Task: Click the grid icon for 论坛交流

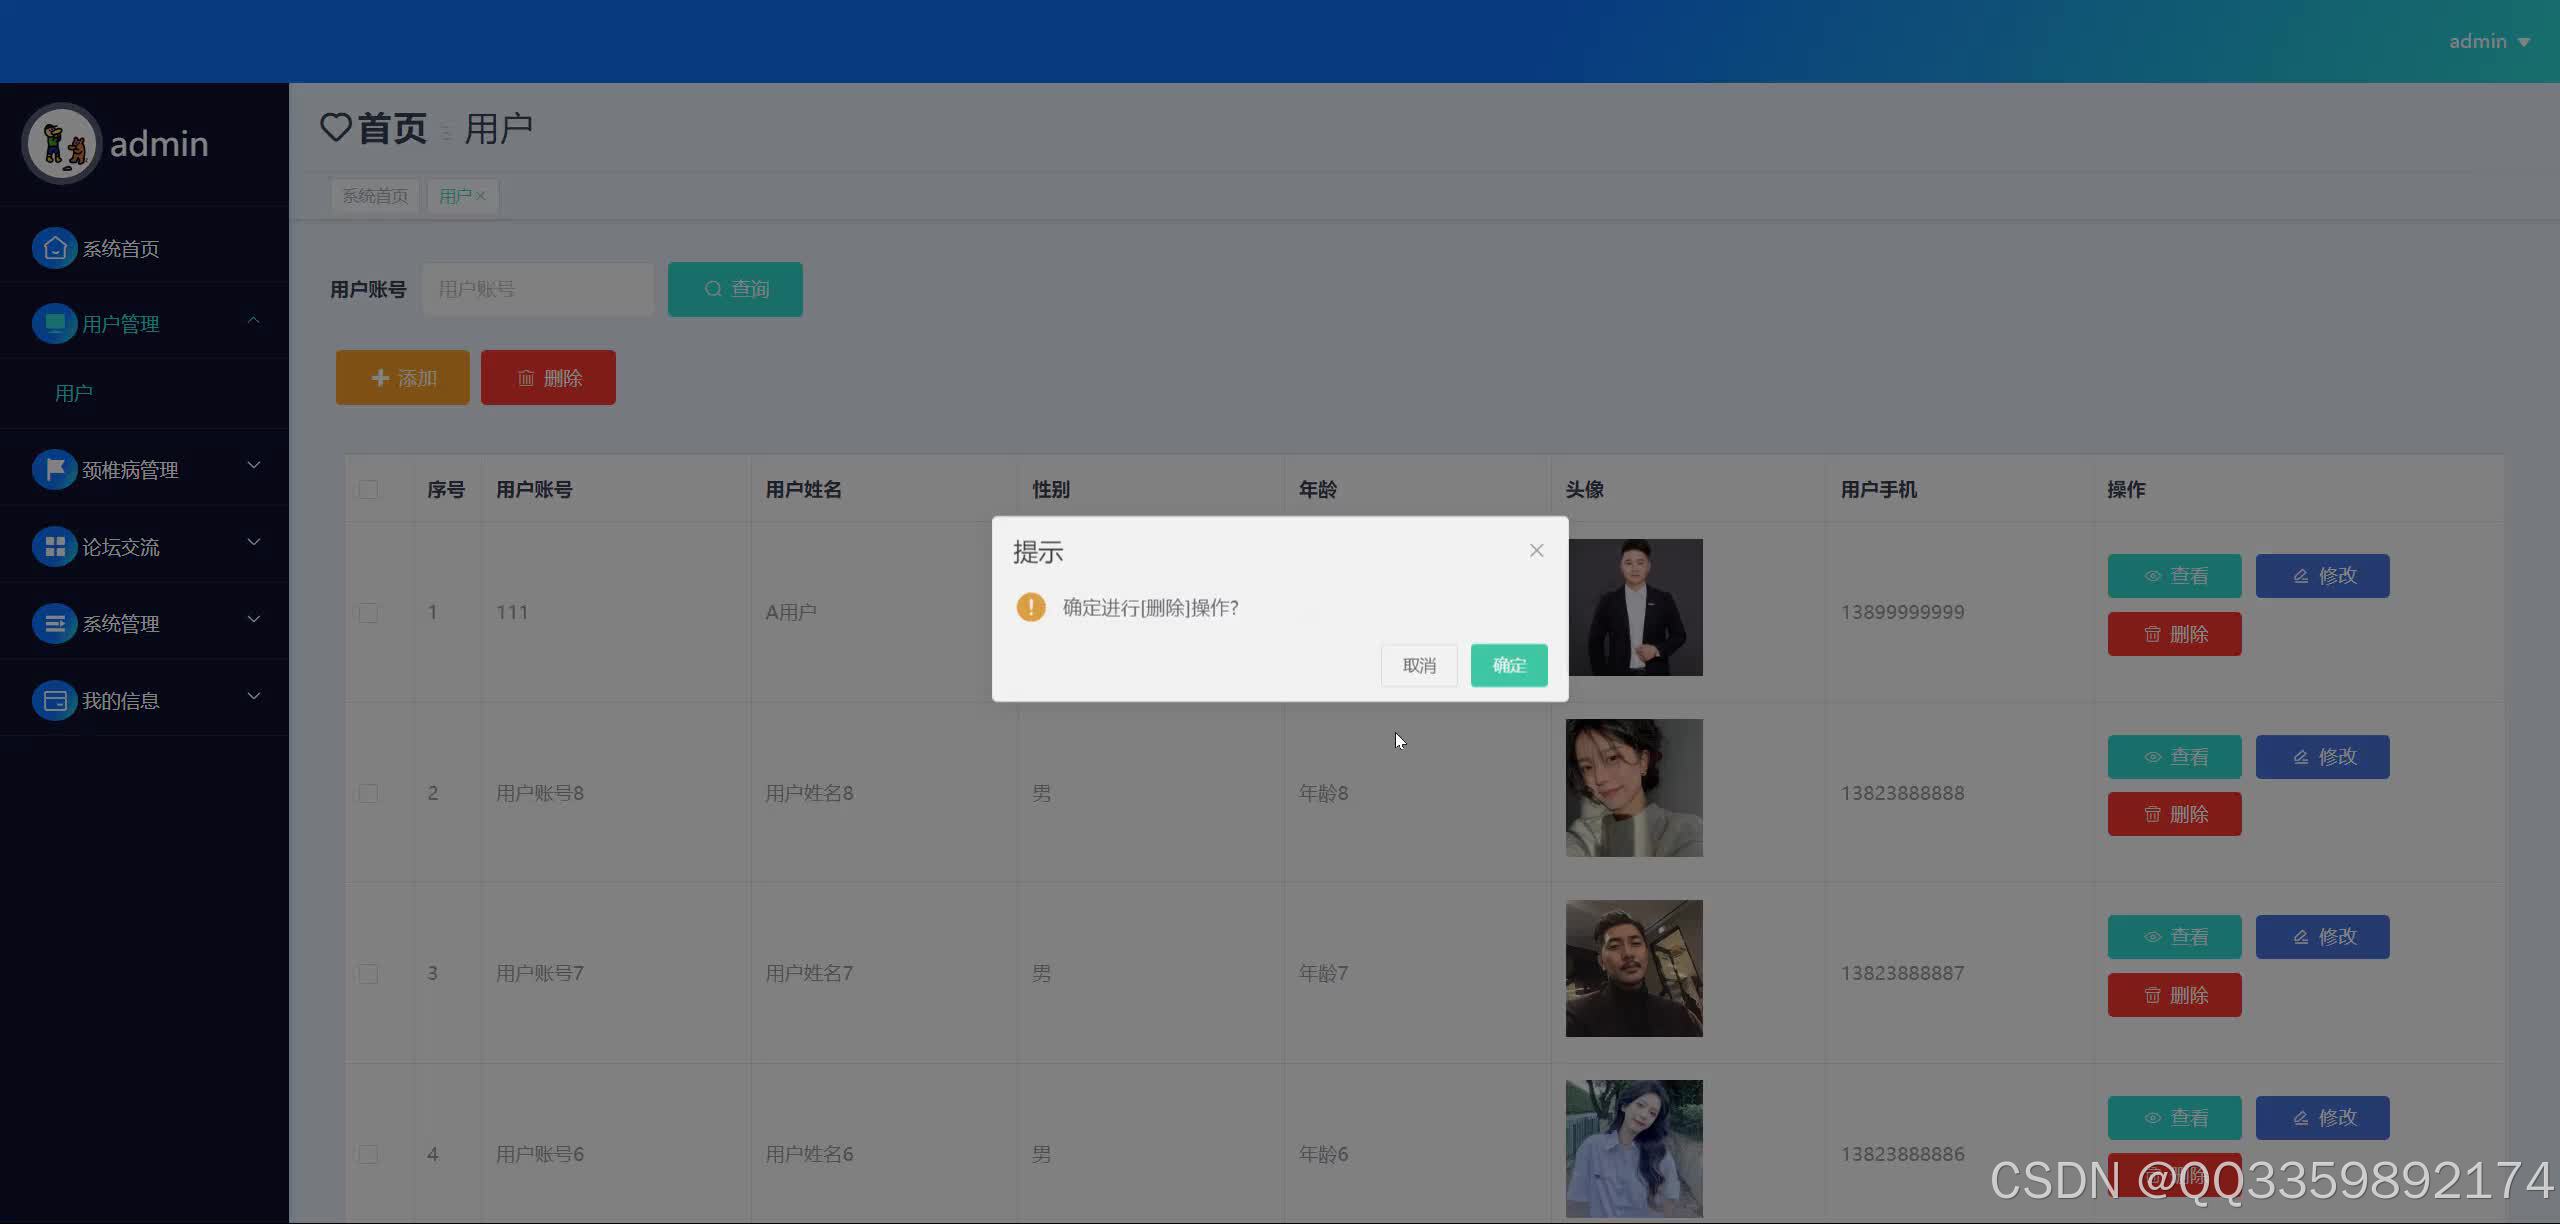Action: click(x=55, y=546)
